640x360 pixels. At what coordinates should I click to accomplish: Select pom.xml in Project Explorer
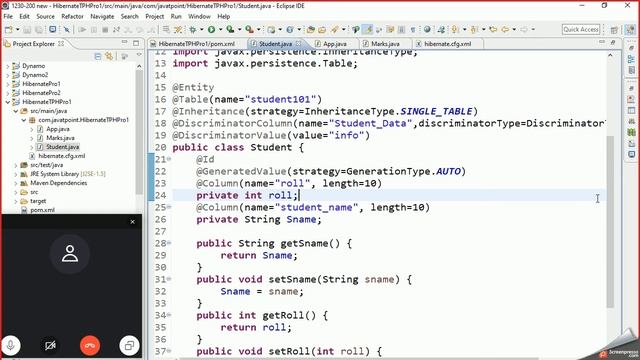click(x=42, y=210)
